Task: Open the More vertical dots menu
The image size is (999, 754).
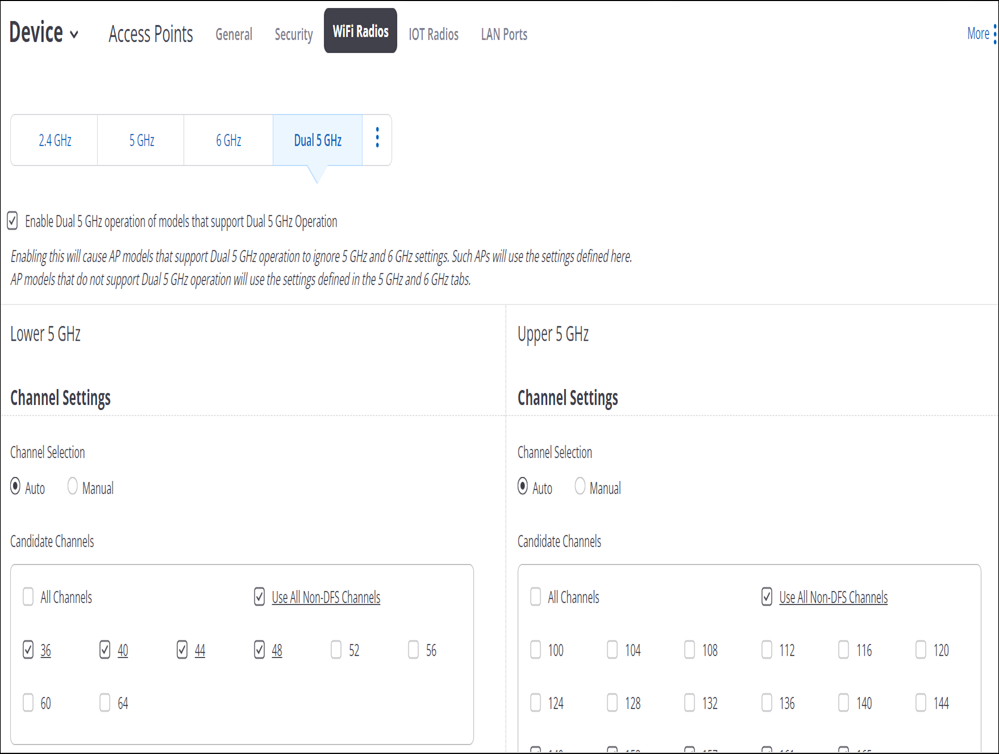Action: coord(995,34)
